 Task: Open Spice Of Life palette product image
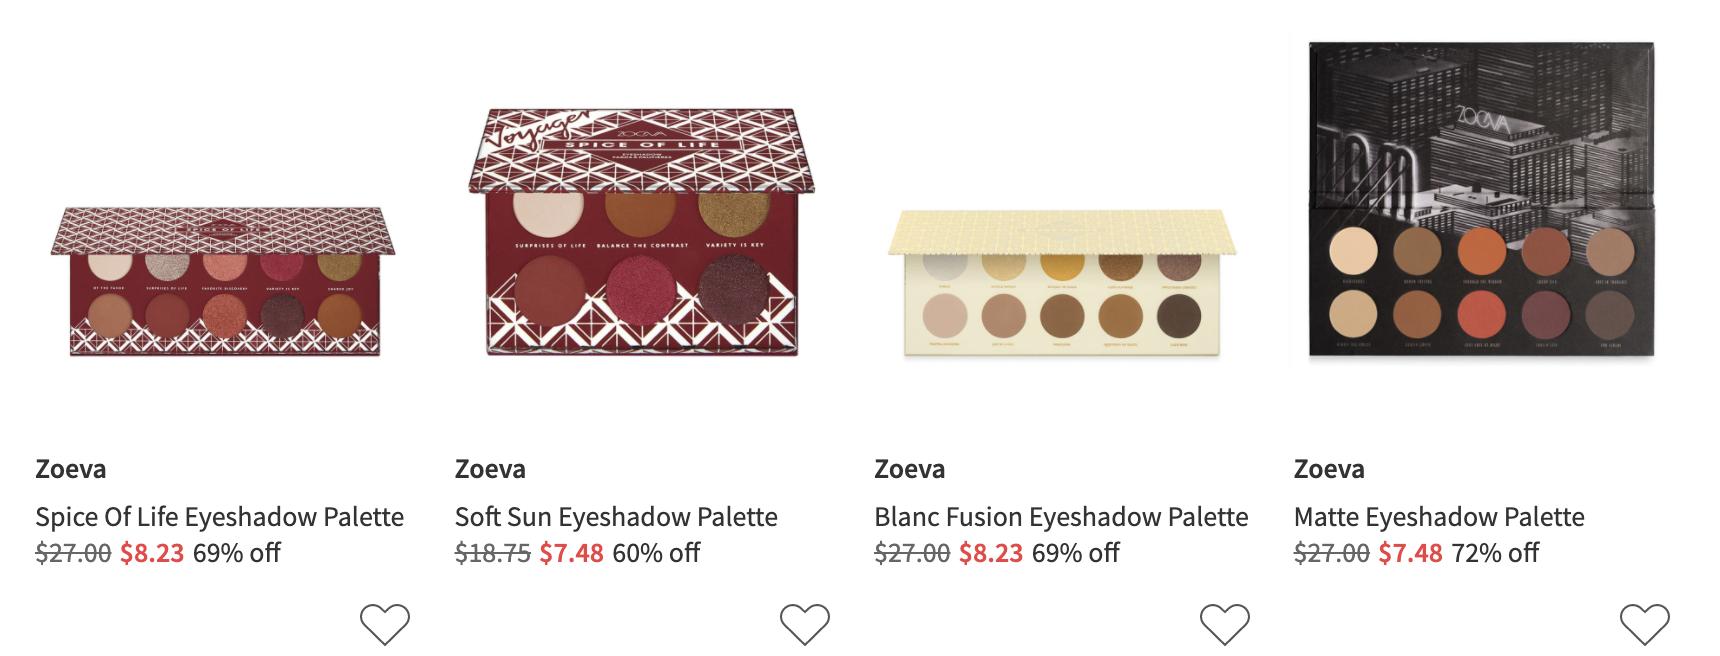[224, 282]
